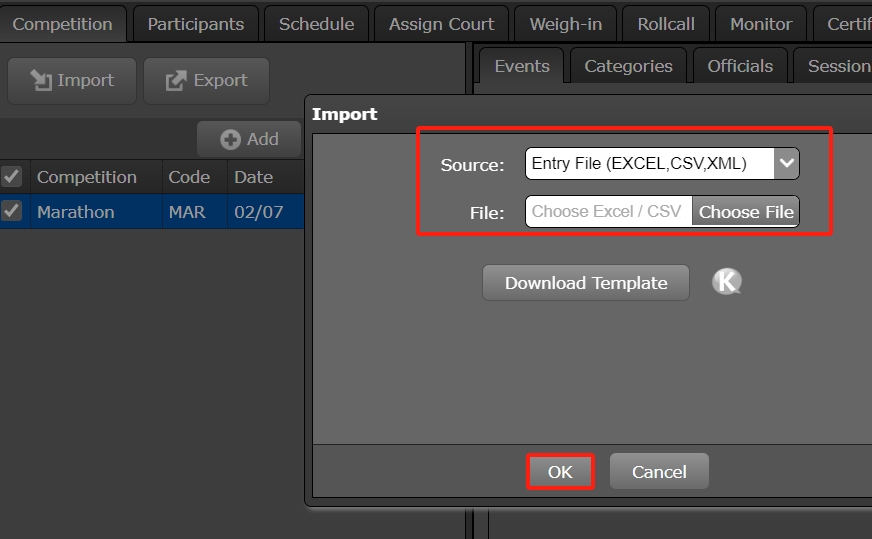
Task: Select the Officials sub-tab
Action: (740, 66)
